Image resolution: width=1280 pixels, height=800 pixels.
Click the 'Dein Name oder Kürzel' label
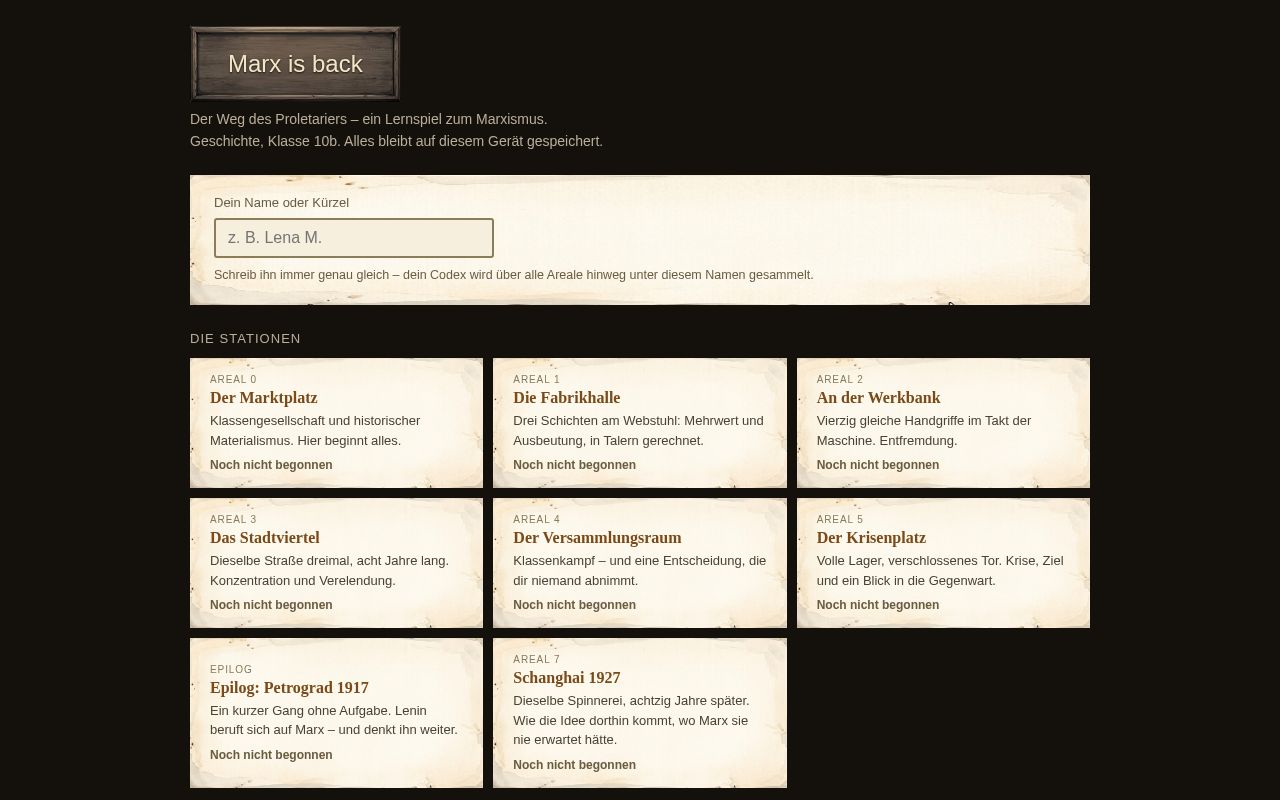click(281, 202)
